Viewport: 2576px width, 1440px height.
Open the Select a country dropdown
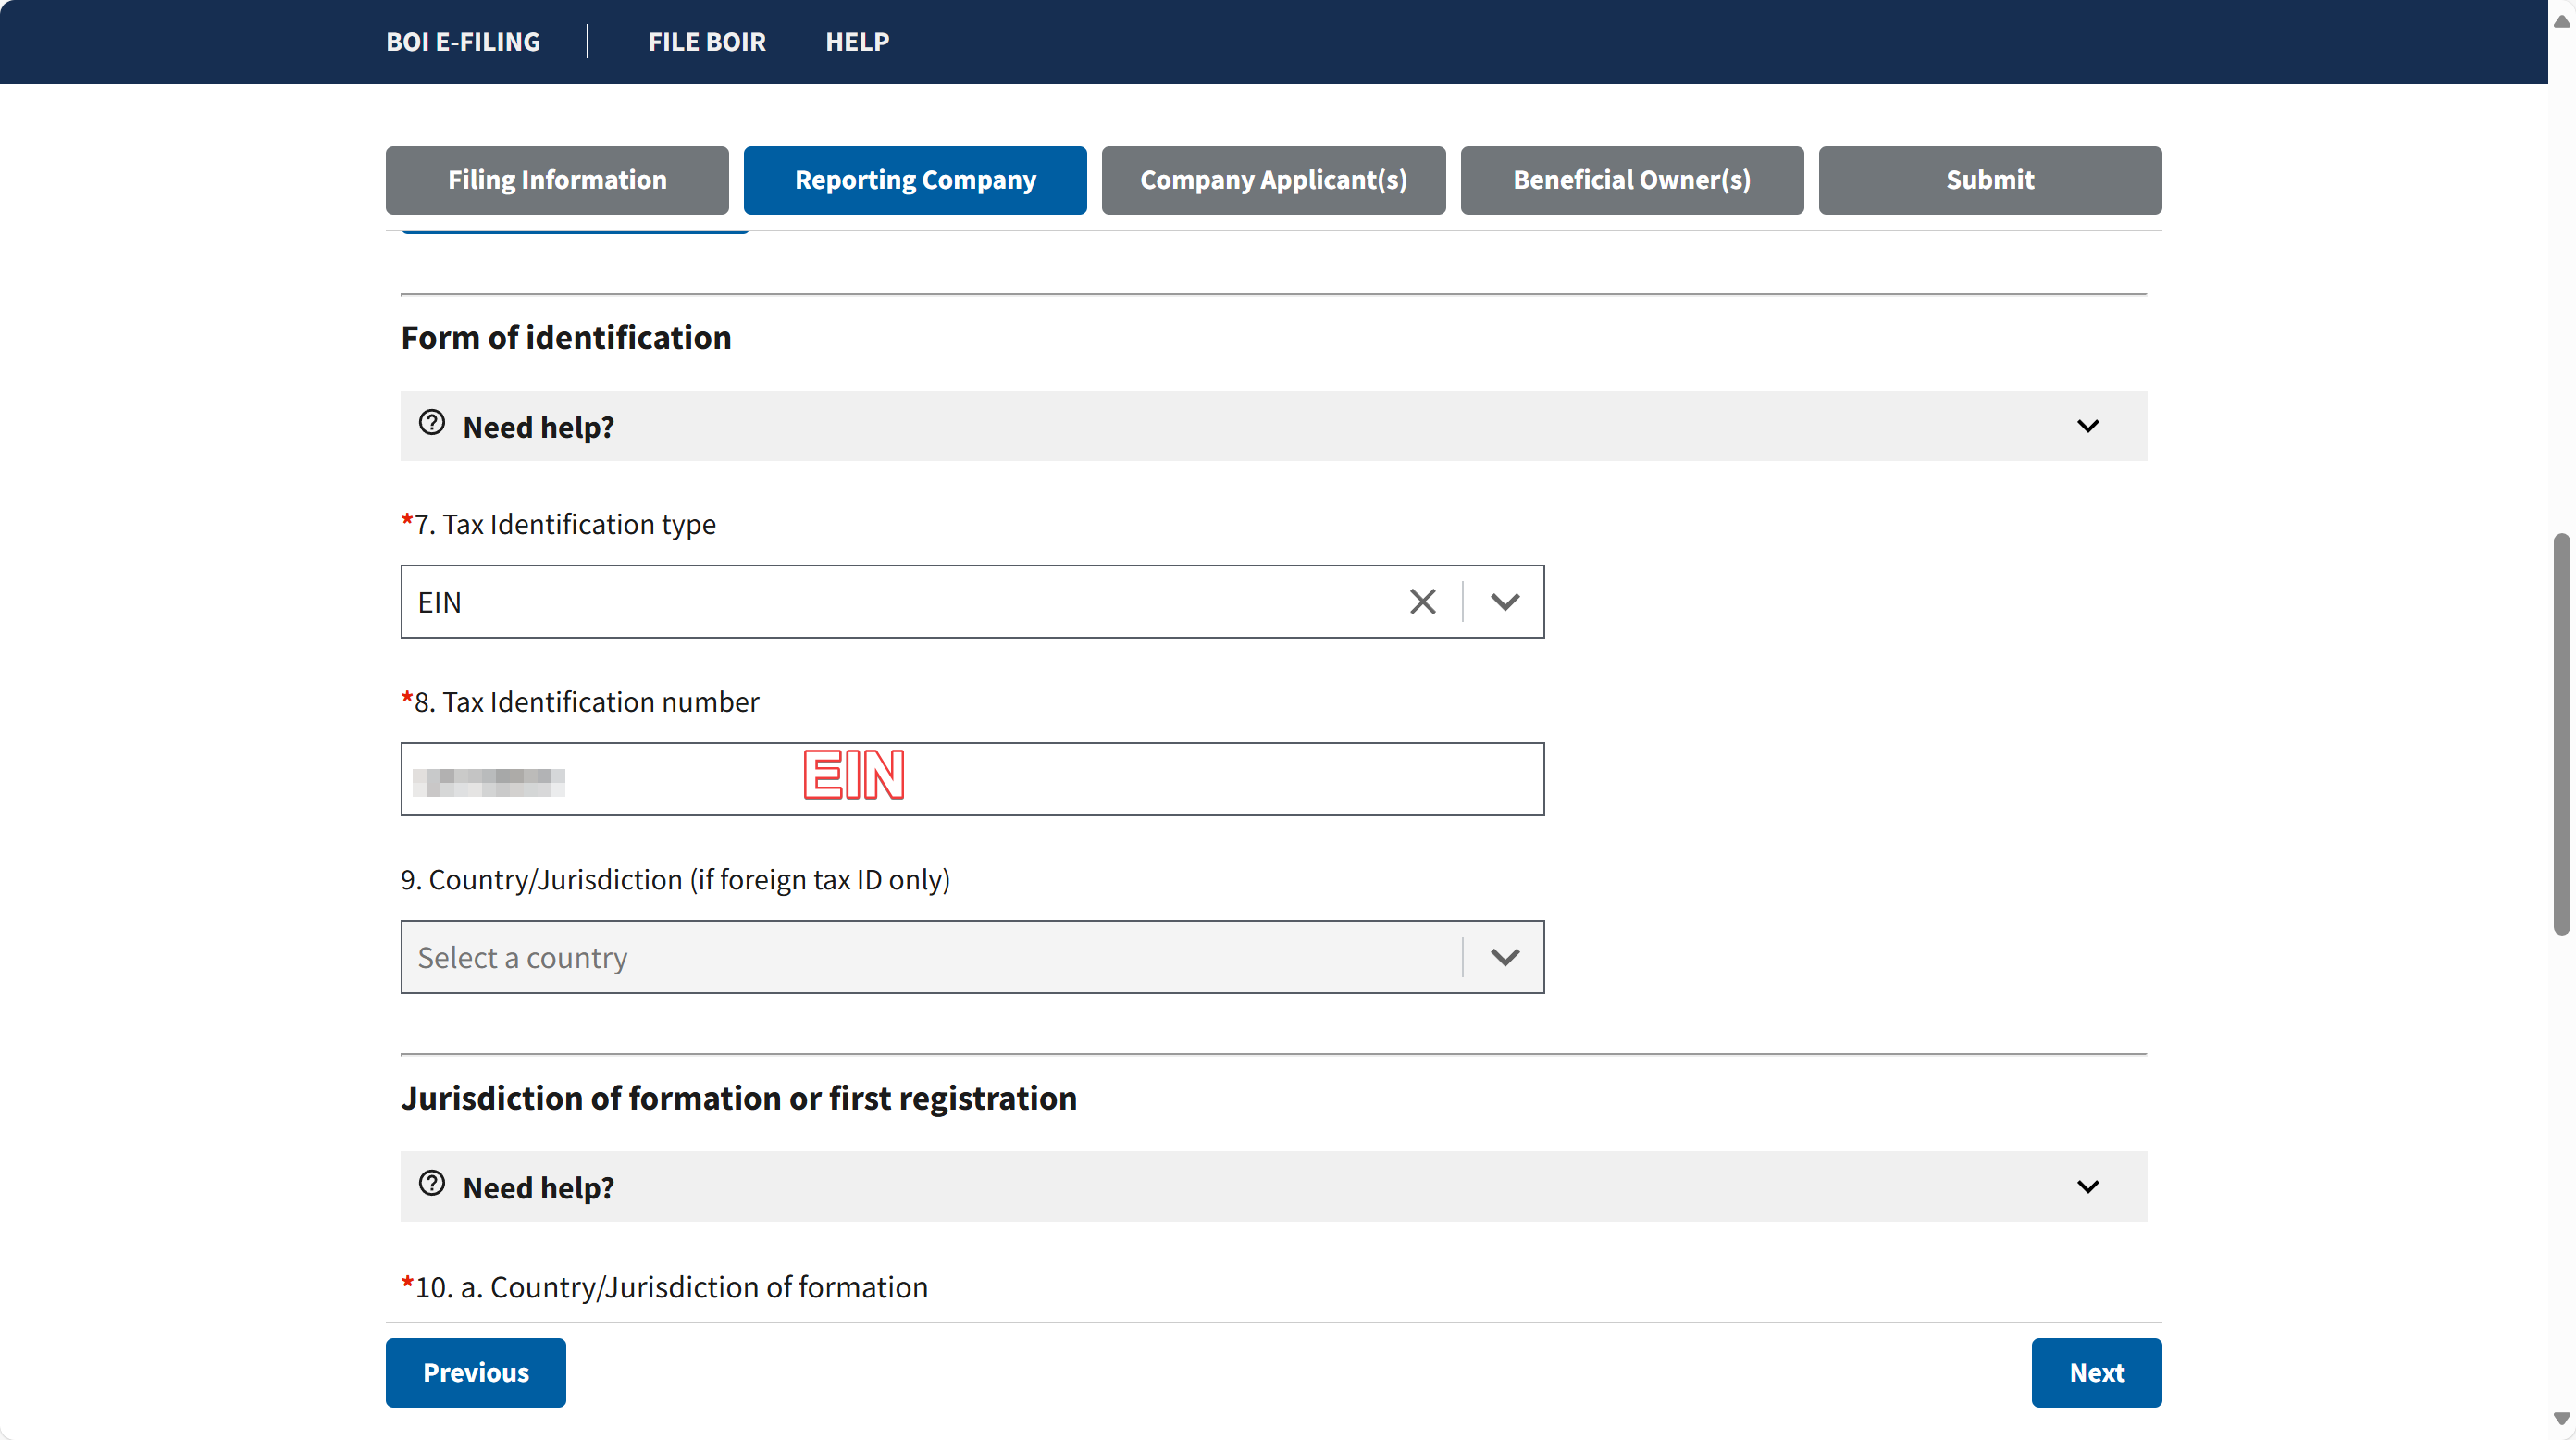click(972, 957)
